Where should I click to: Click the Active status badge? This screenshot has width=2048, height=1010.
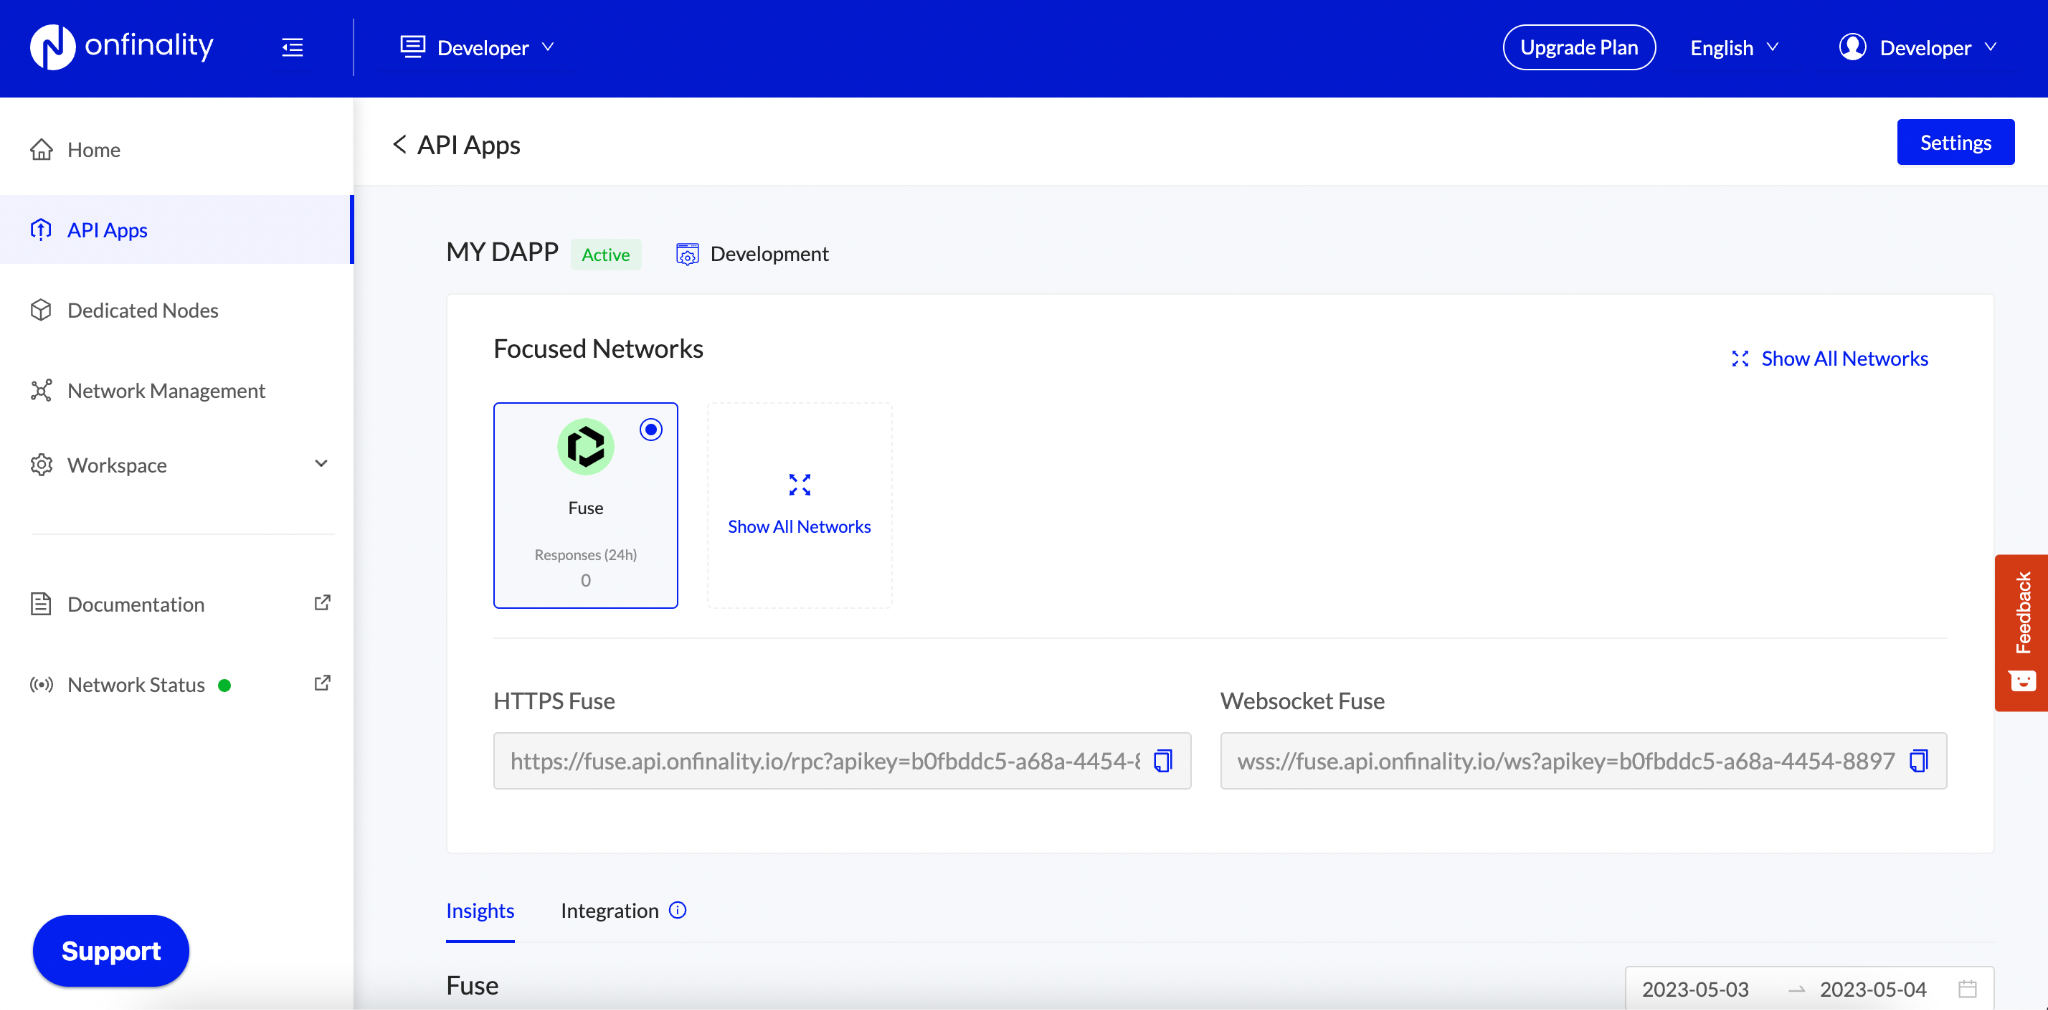606,254
